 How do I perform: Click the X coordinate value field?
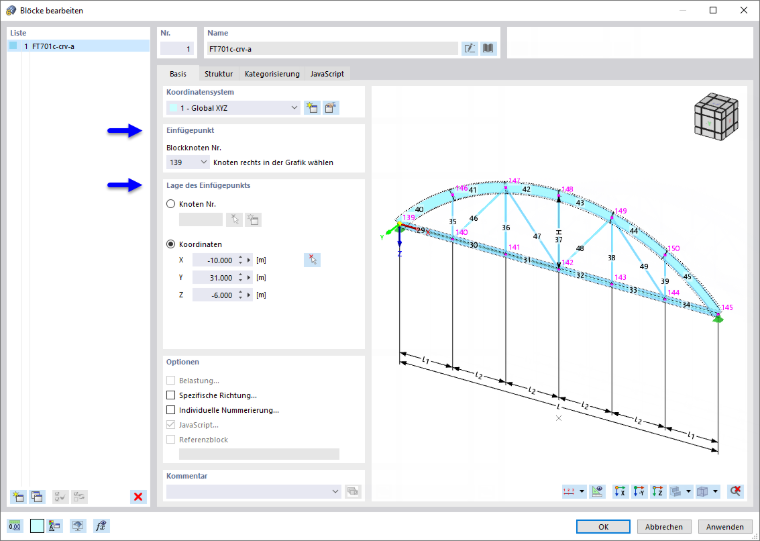point(214,260)
